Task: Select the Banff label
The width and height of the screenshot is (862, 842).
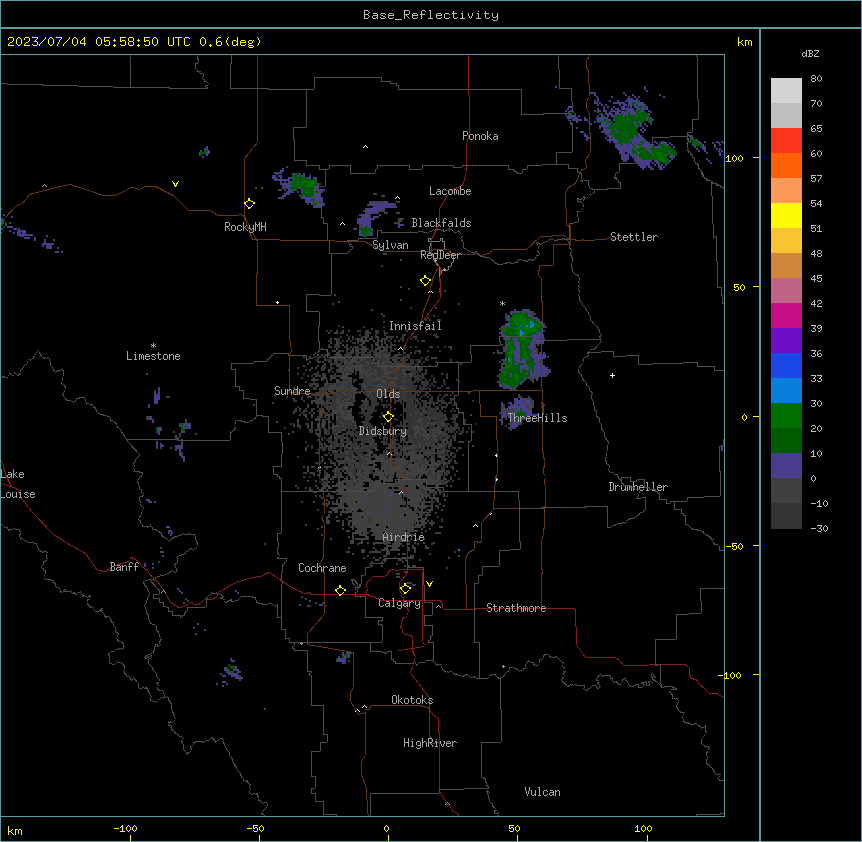Action: [124, 567]
